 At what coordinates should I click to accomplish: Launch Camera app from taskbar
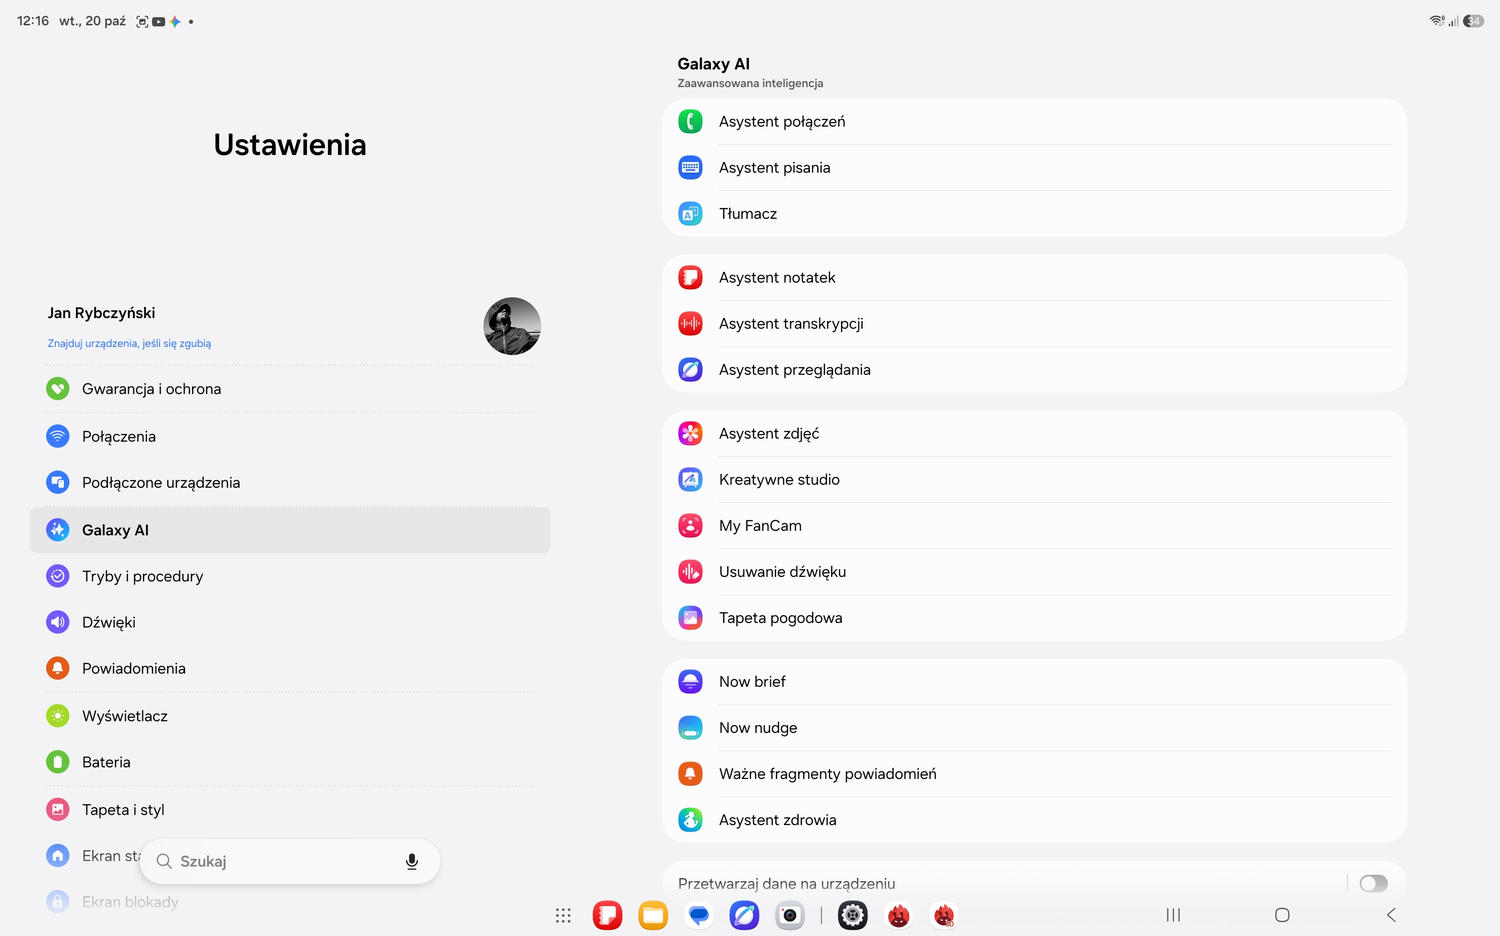coord(790,915)
